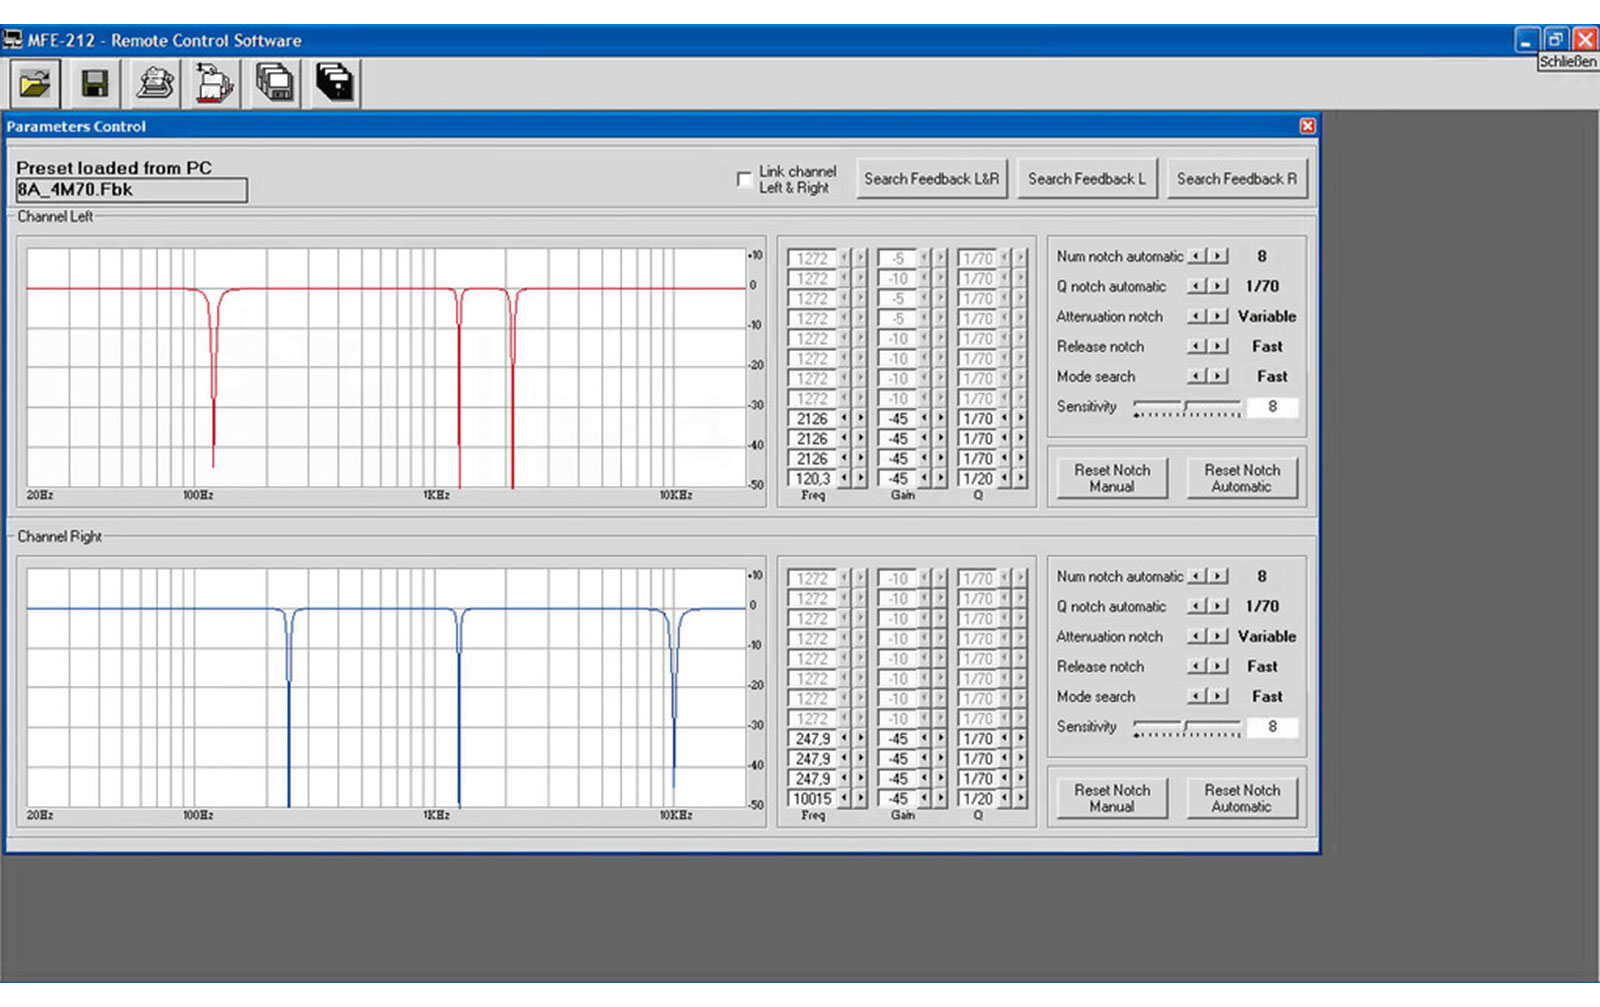Decrease Num notch automatic in Channel Left
The height and width of the screenshot is (1007, 1600).
tap(1196, 256)
